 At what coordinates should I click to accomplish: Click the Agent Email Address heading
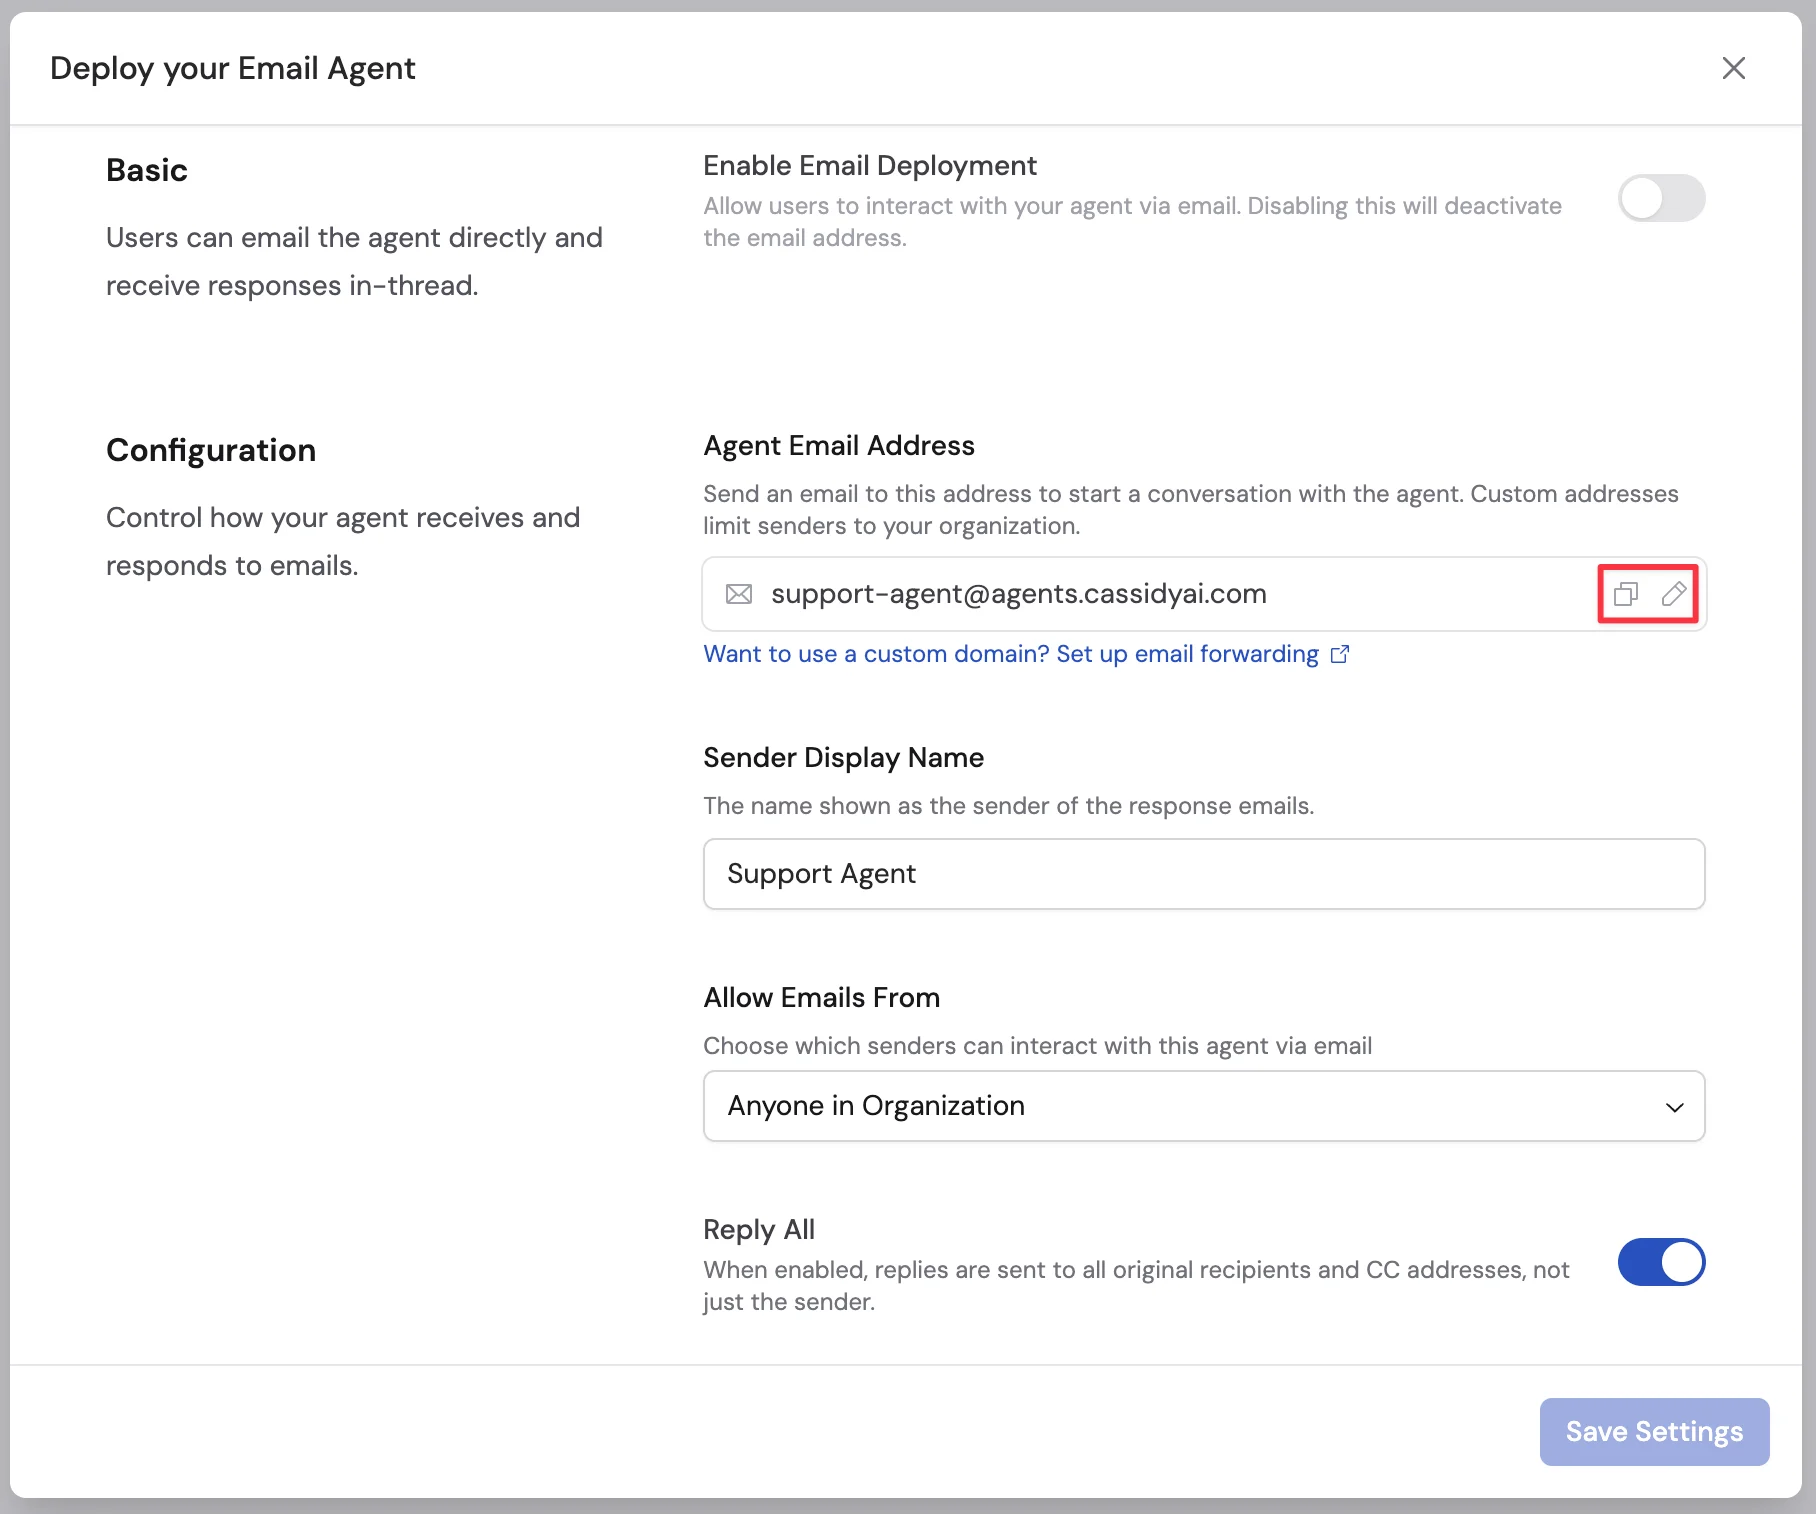tap(839, 445)
